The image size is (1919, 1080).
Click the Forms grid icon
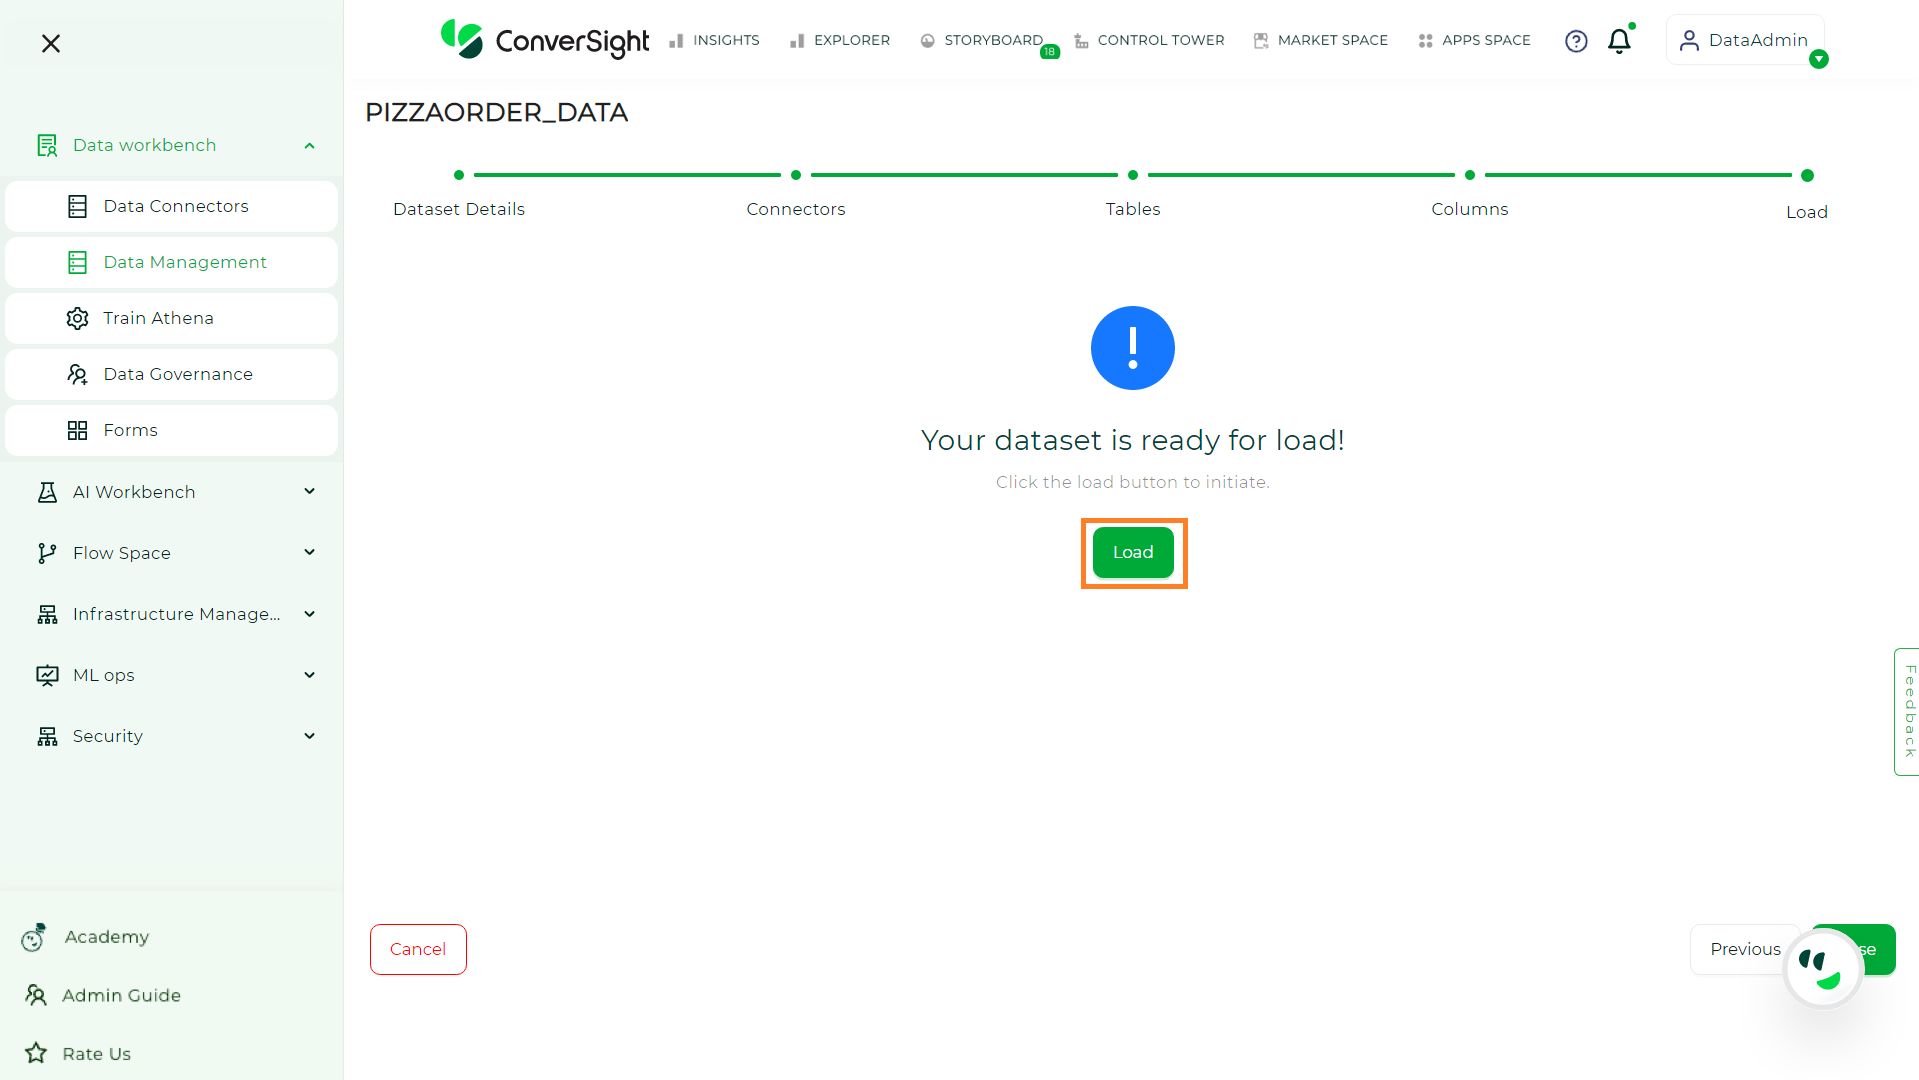pyautogui.click(x=77, y=430)
